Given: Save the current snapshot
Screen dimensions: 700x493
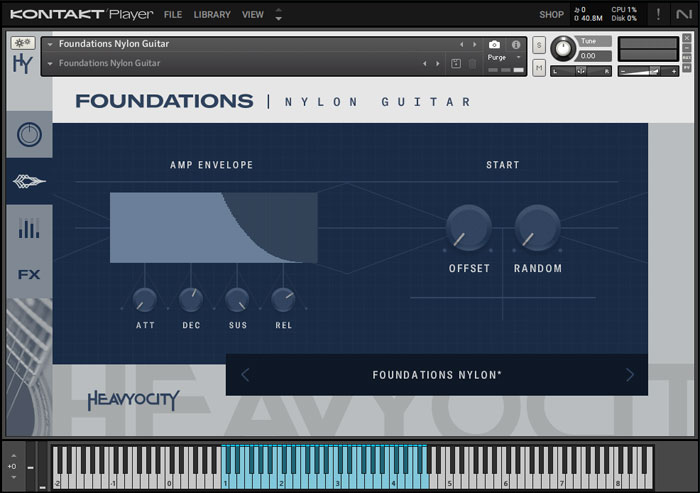Looking at the screenshot, I should coord(456,63).
